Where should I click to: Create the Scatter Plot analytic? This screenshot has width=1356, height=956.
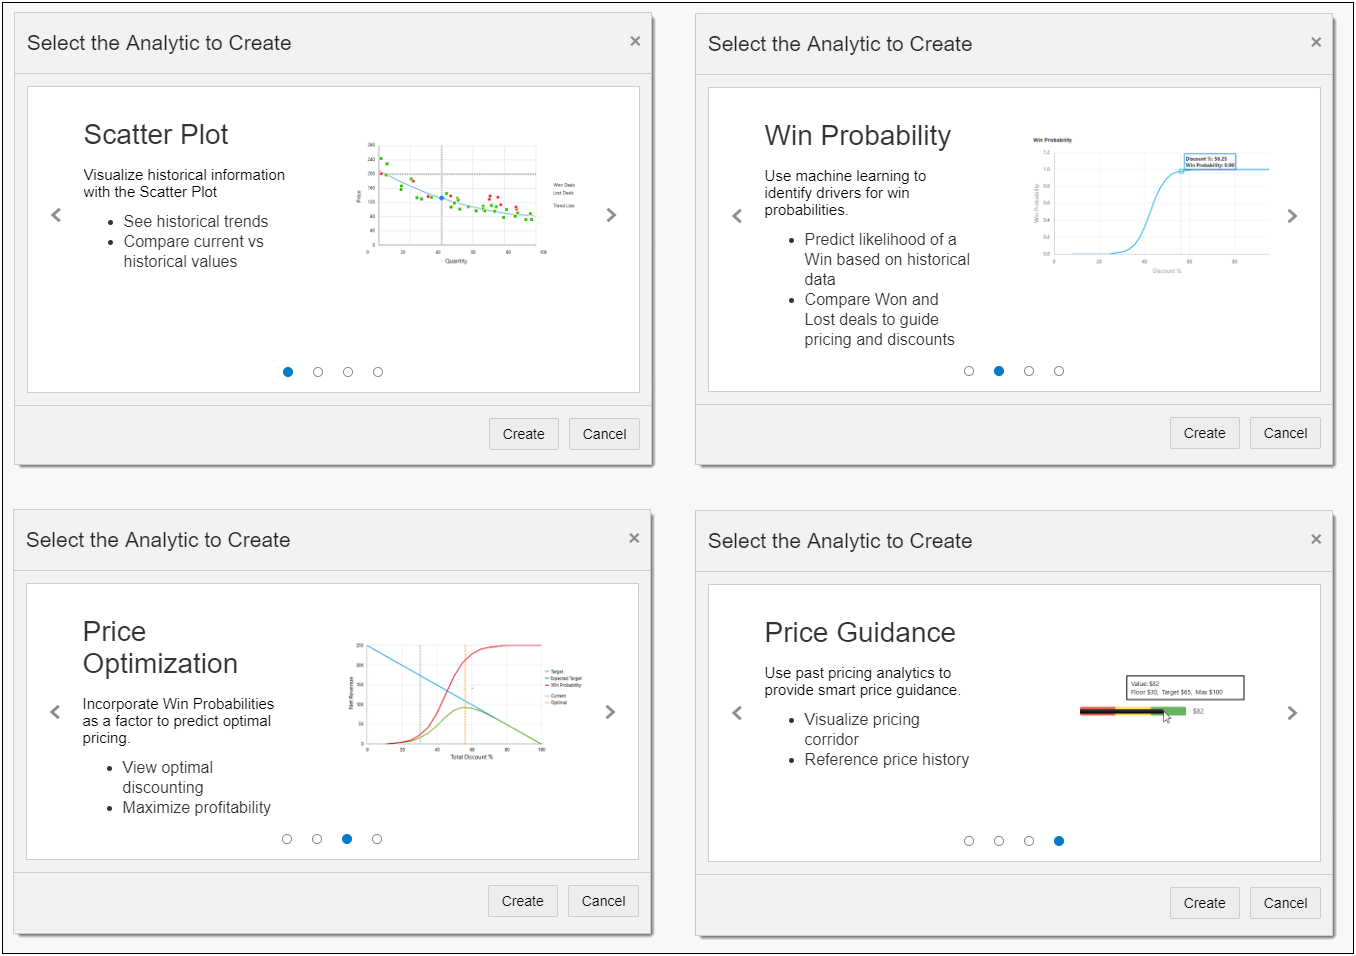pyautogui.click(x=523, y=434)
